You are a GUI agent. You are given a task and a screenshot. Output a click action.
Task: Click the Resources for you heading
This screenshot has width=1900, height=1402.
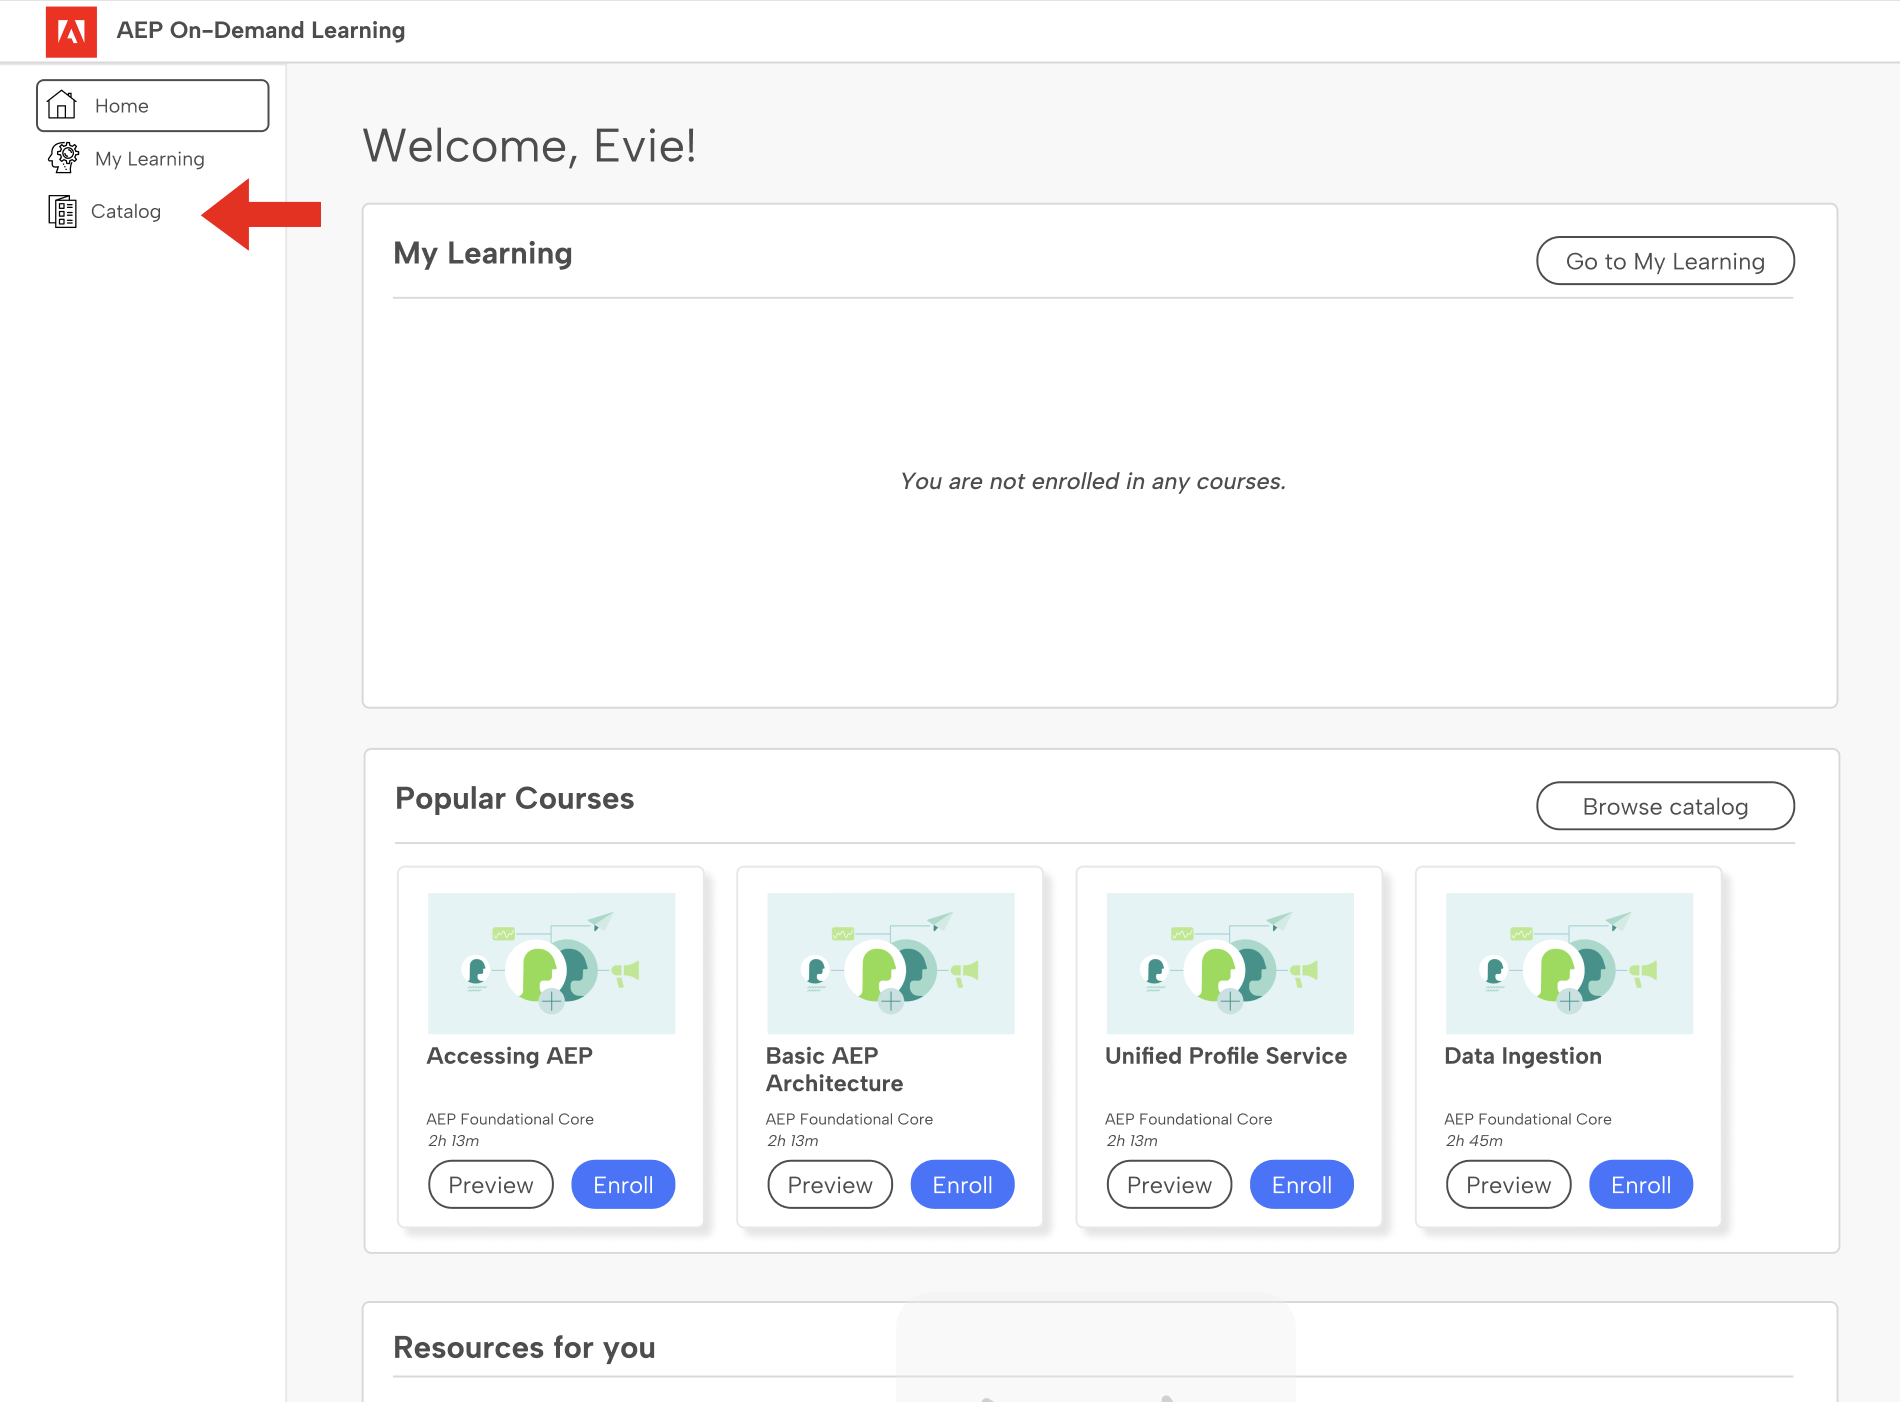click(525, 1347)
